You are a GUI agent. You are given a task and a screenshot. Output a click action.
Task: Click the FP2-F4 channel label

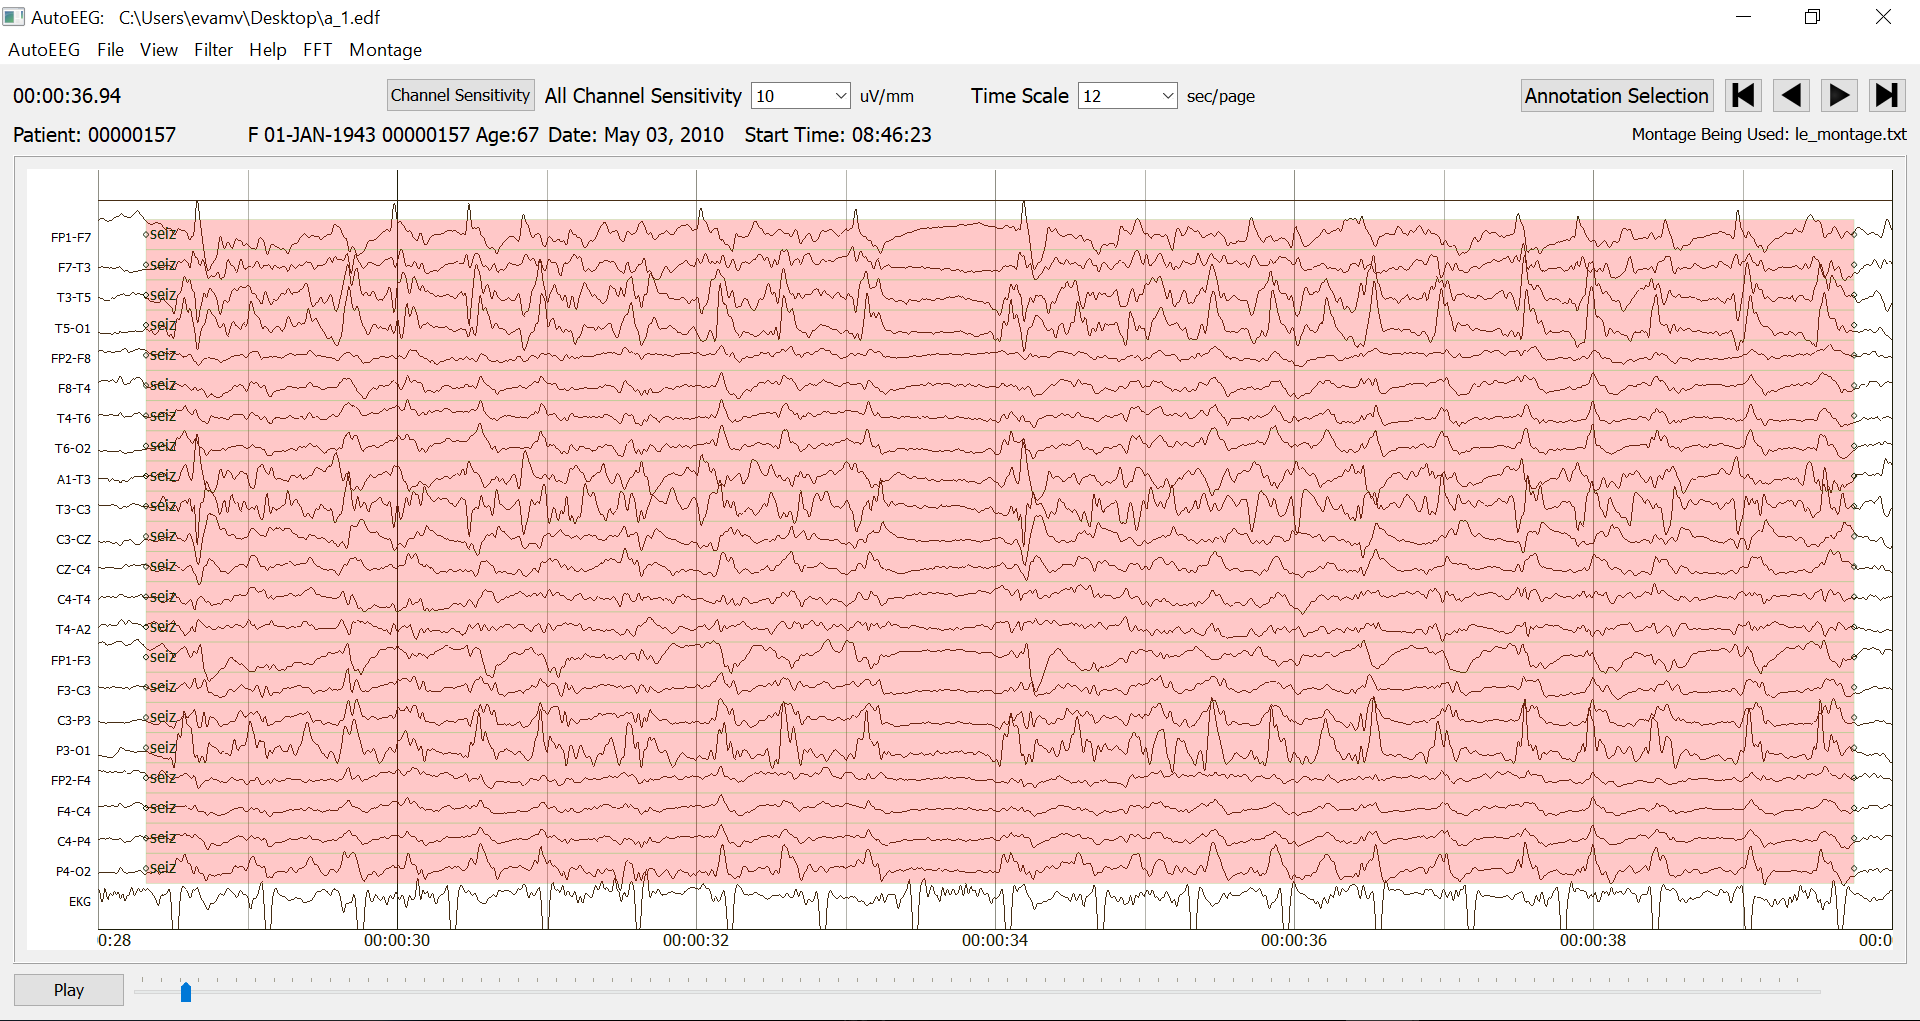coord(71,781)
